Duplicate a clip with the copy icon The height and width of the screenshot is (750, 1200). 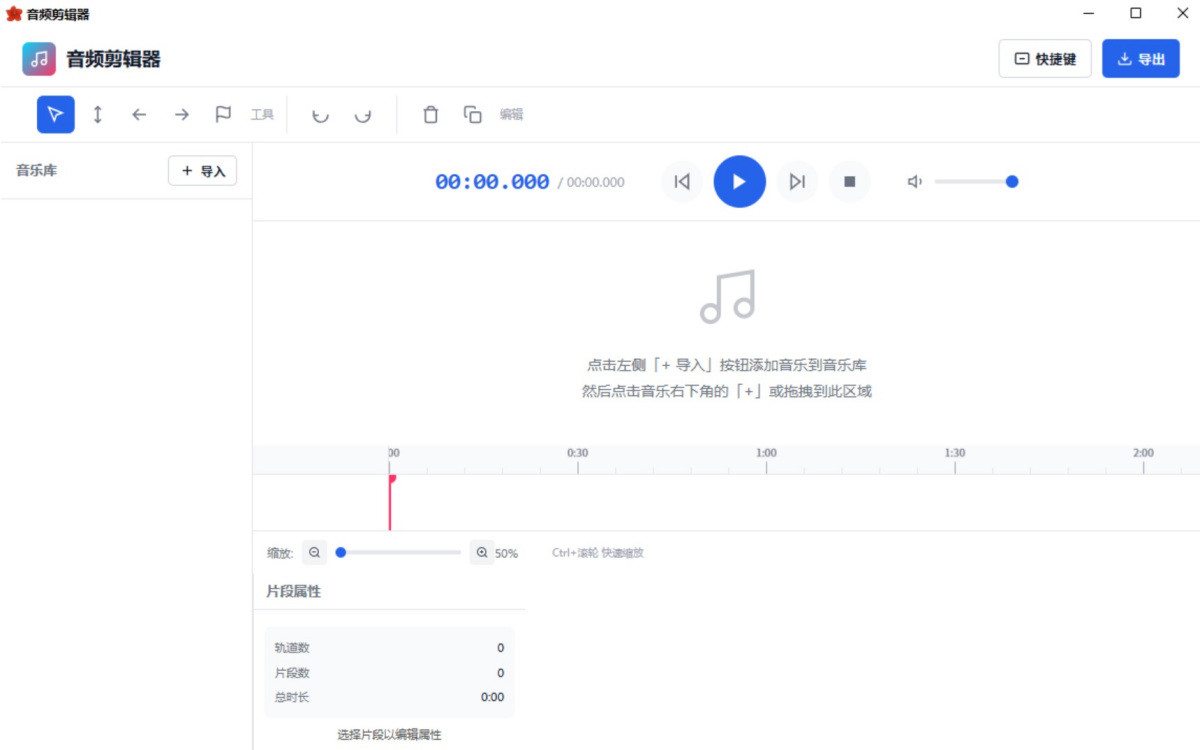point(473,114)
